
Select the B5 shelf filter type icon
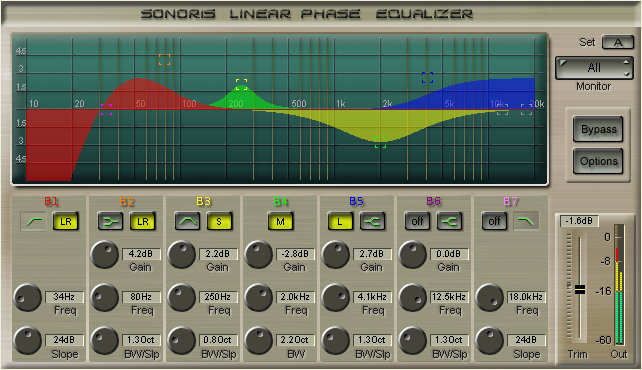point(373,222)
